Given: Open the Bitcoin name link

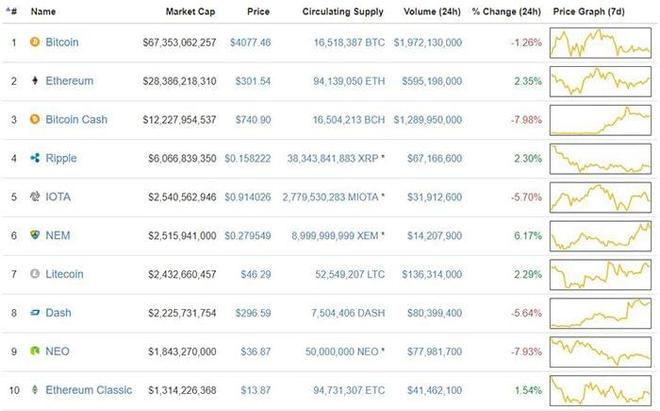Looking at the screenshot, I should (x=62, y=42).
